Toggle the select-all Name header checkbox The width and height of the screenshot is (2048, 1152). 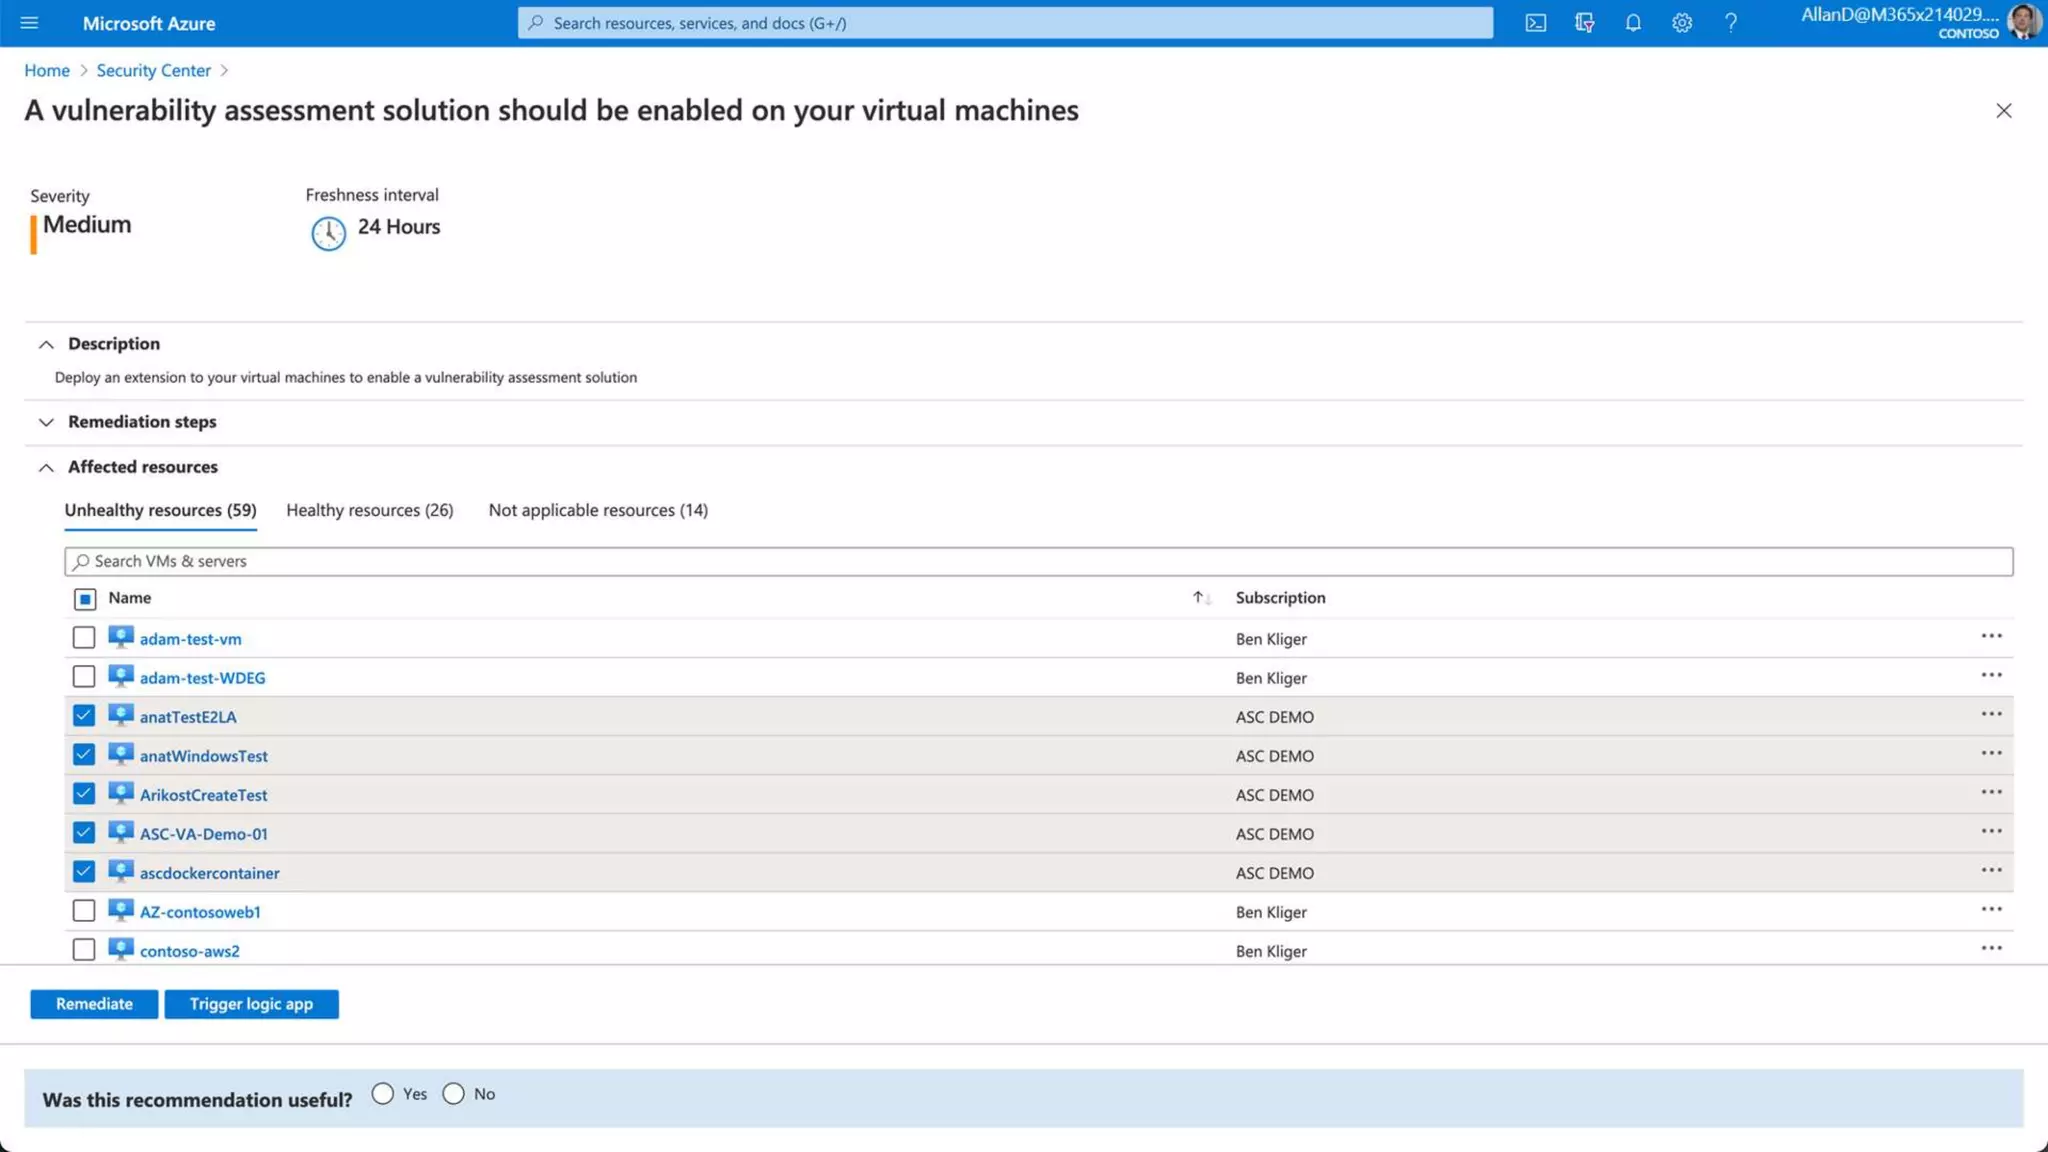[85, 599]
